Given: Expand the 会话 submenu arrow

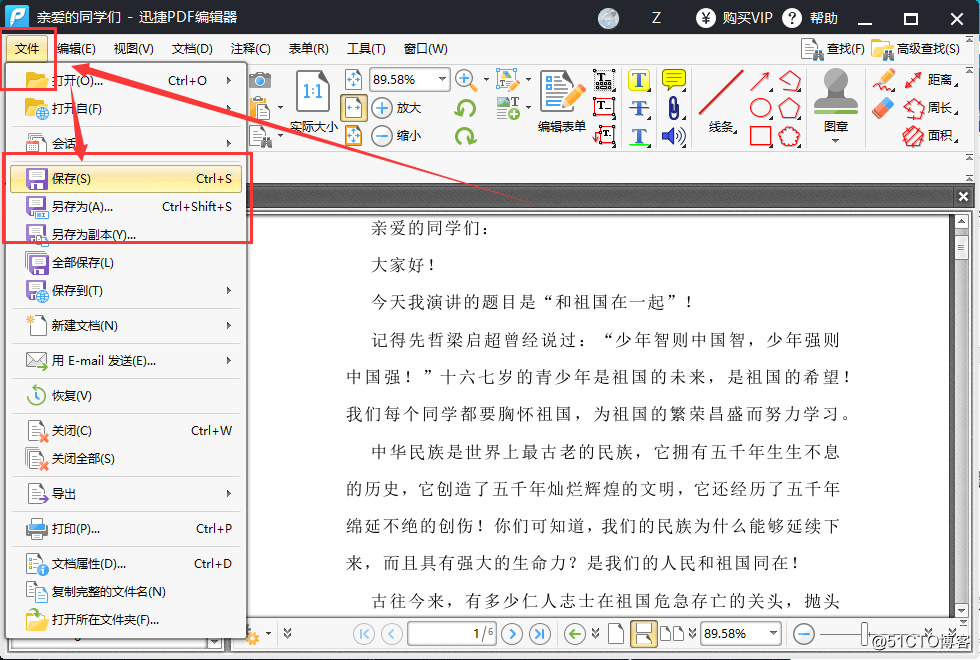Looking at the screenshot, I should tap(229, 143).
